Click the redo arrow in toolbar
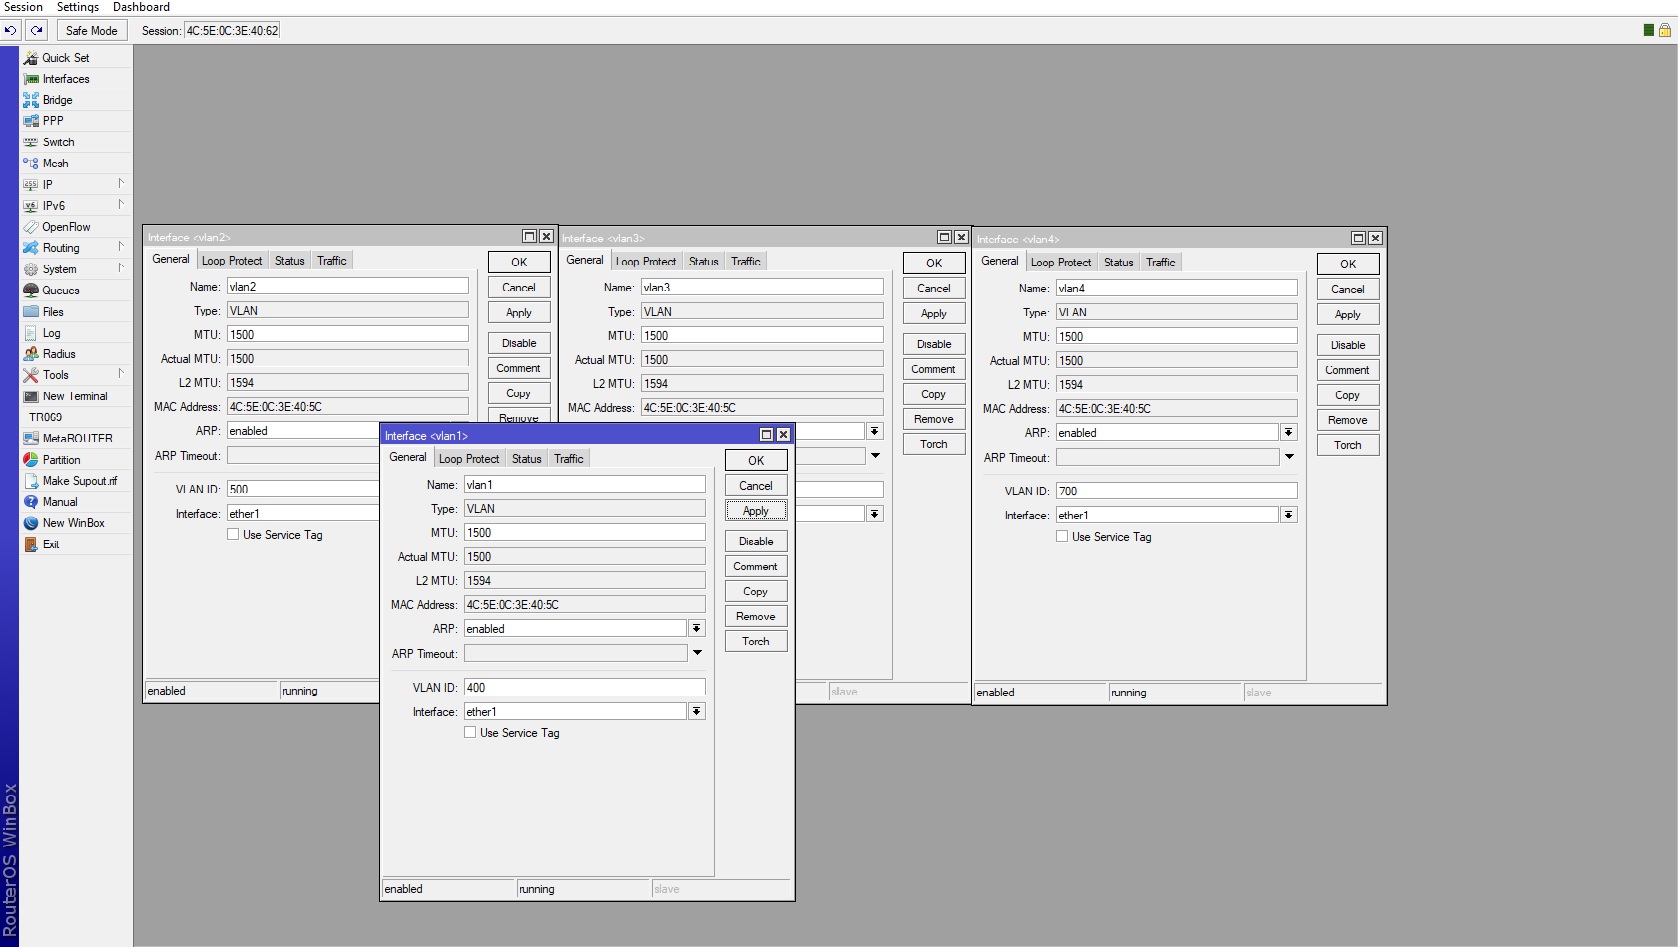Screen dimensions: 1678x947 coord(36,30)
